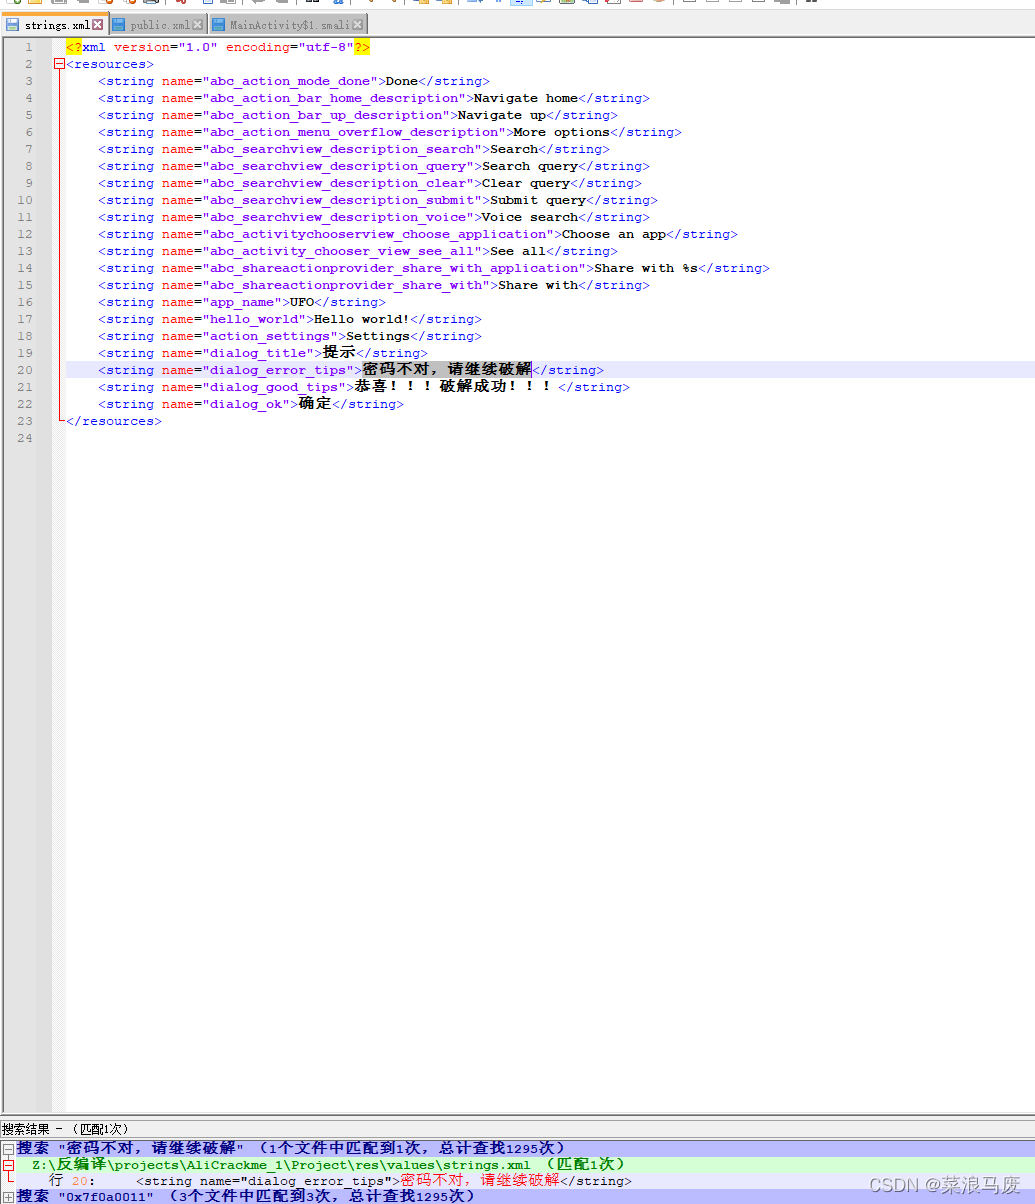Click the 'Submit query' string value

[538, 200]
